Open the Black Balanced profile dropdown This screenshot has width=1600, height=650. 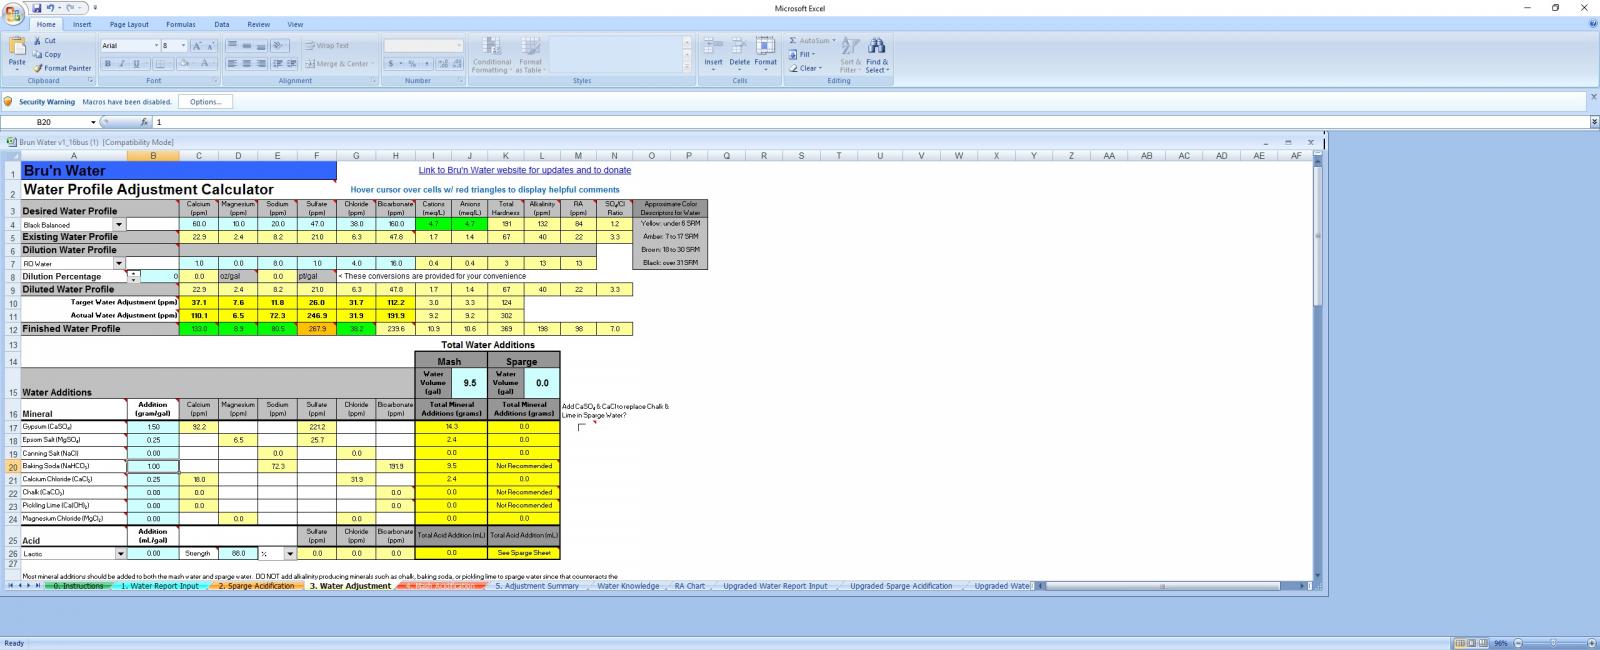(119, 225)
